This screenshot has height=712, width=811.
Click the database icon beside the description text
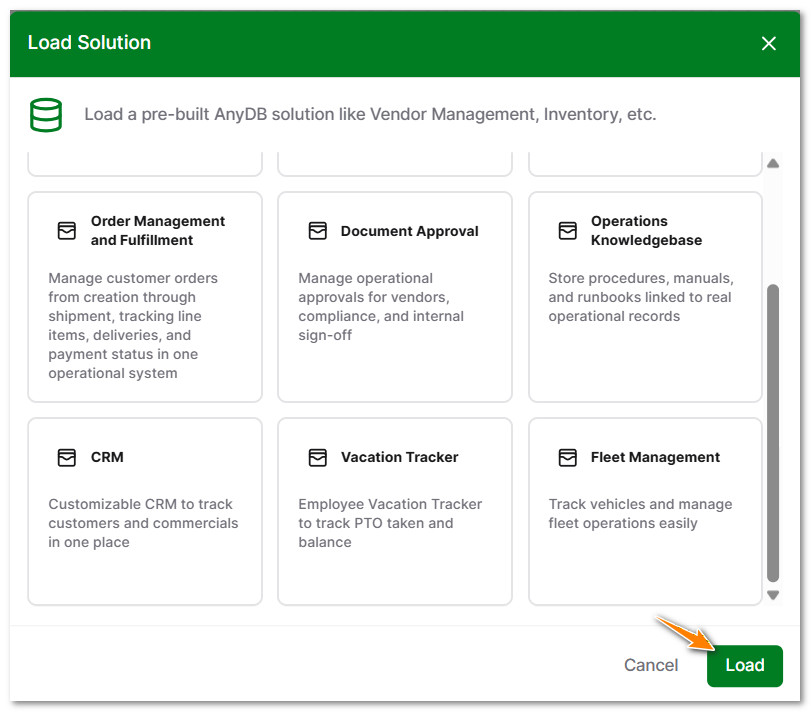(x=41, y=114)
